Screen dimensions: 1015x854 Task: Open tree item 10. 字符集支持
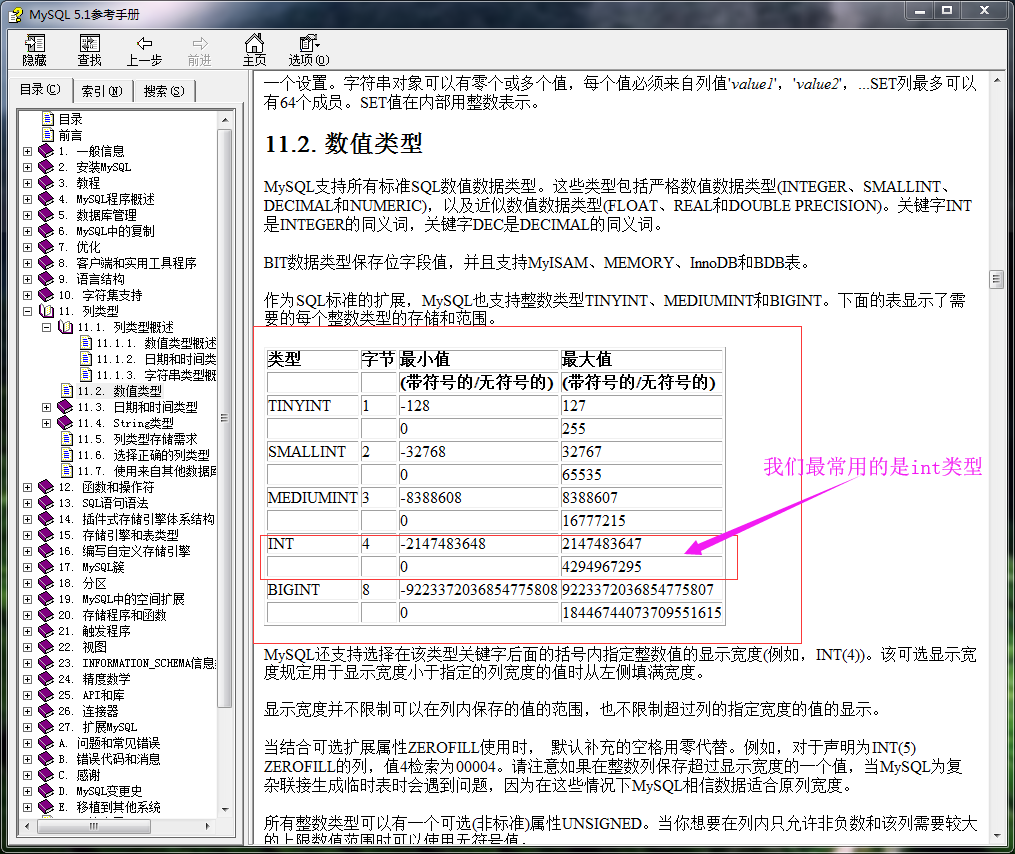100,295
